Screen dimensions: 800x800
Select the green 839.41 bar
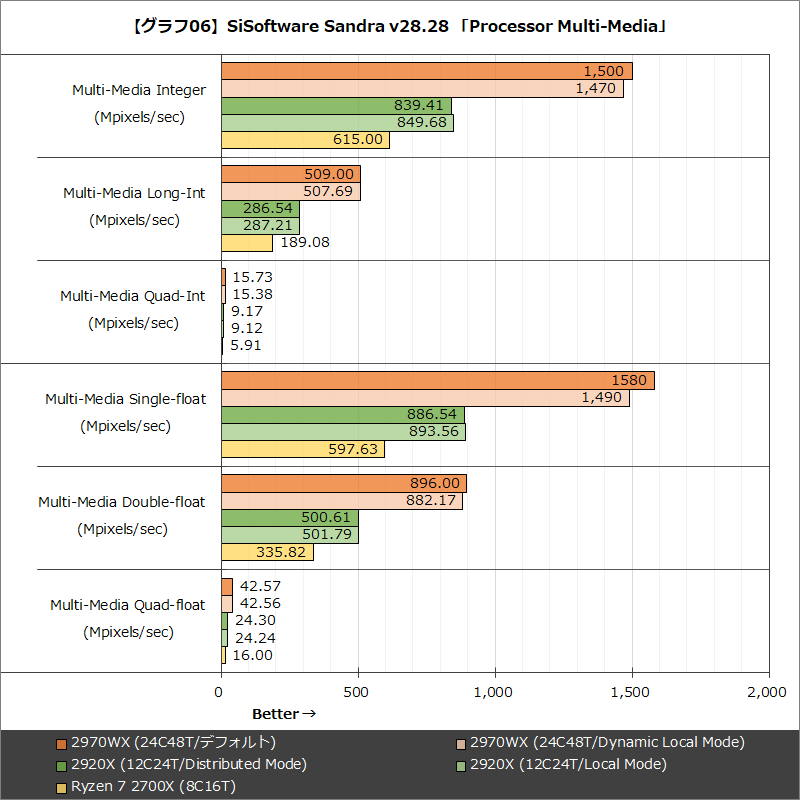[x=330, y=105]
